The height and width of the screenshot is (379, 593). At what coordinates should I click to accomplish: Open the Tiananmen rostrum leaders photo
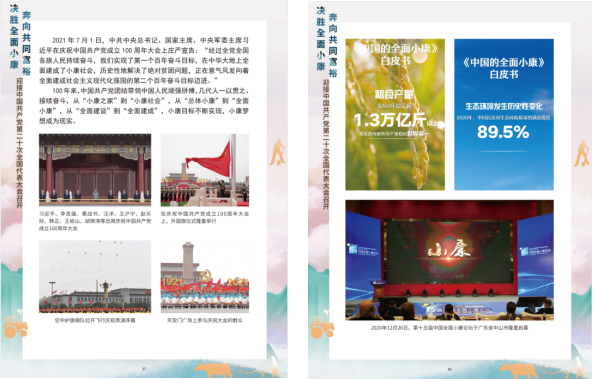95,170
